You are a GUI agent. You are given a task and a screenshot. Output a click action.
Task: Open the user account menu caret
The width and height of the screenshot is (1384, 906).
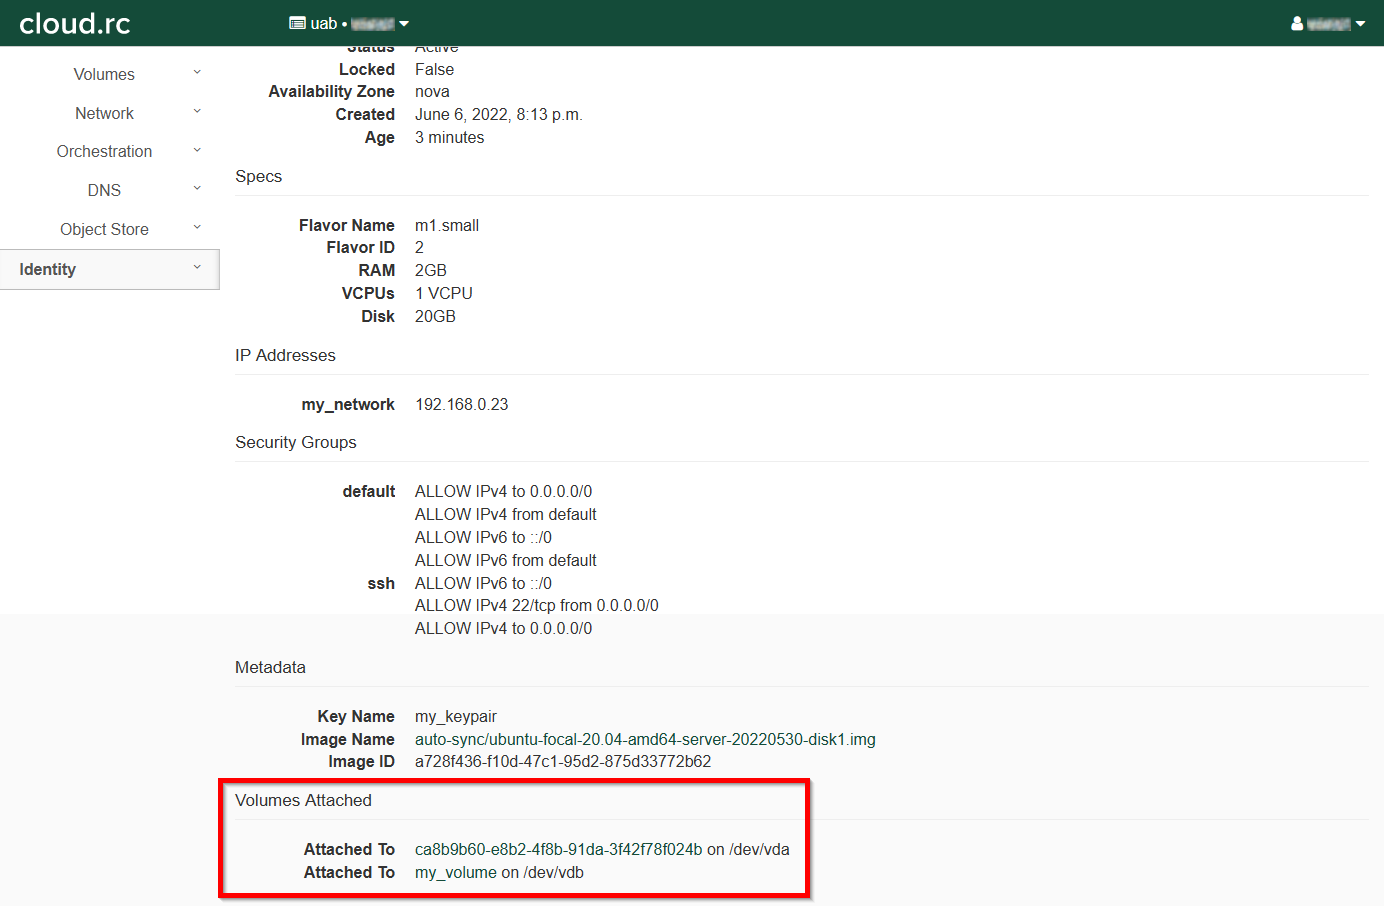(1360, 24)
